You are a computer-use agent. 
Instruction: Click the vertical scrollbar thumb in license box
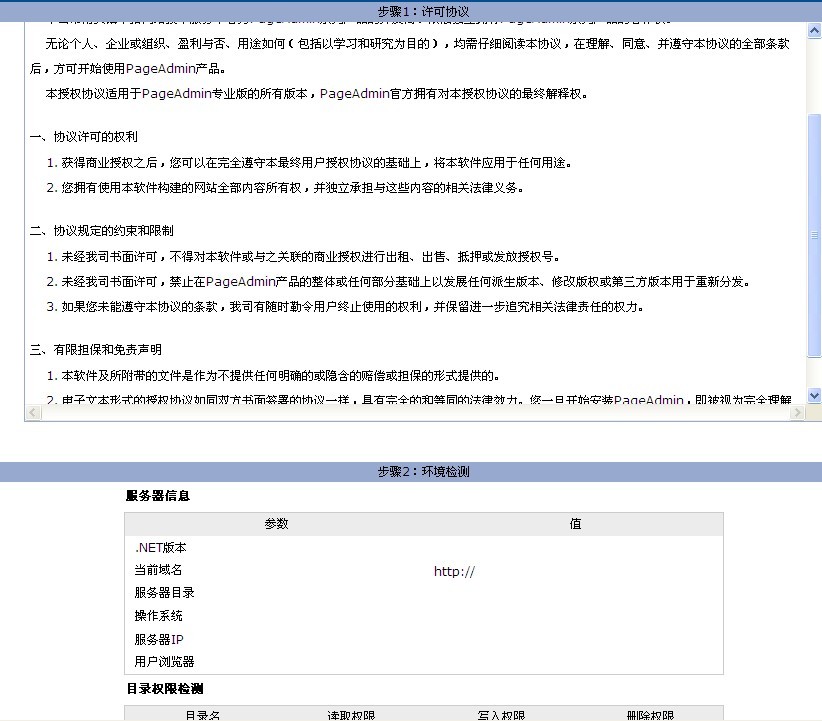[814, 235]
